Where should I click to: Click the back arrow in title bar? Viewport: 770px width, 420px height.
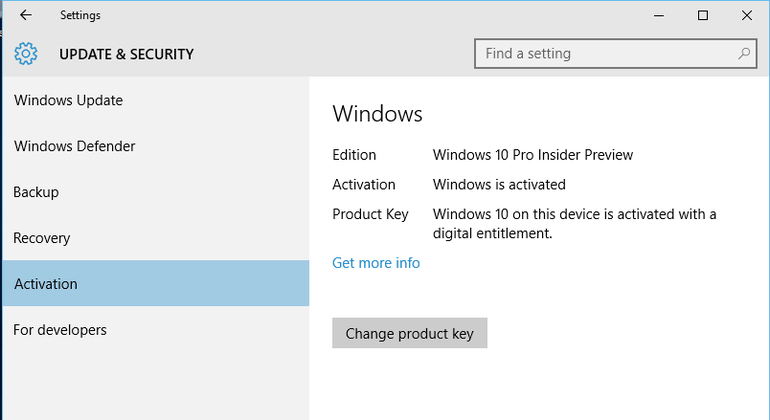click(x=25, y=16)
